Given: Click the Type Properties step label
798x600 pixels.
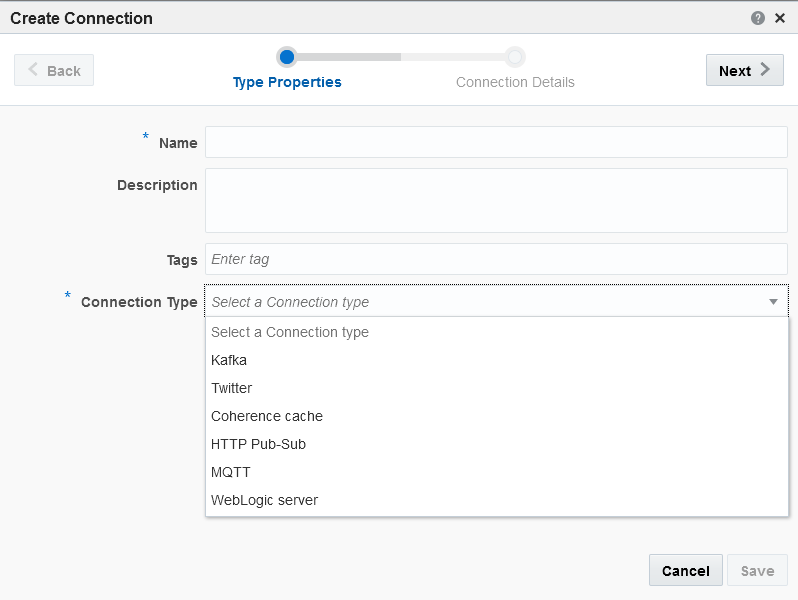Looking at the screenshot, I should 287,82.
